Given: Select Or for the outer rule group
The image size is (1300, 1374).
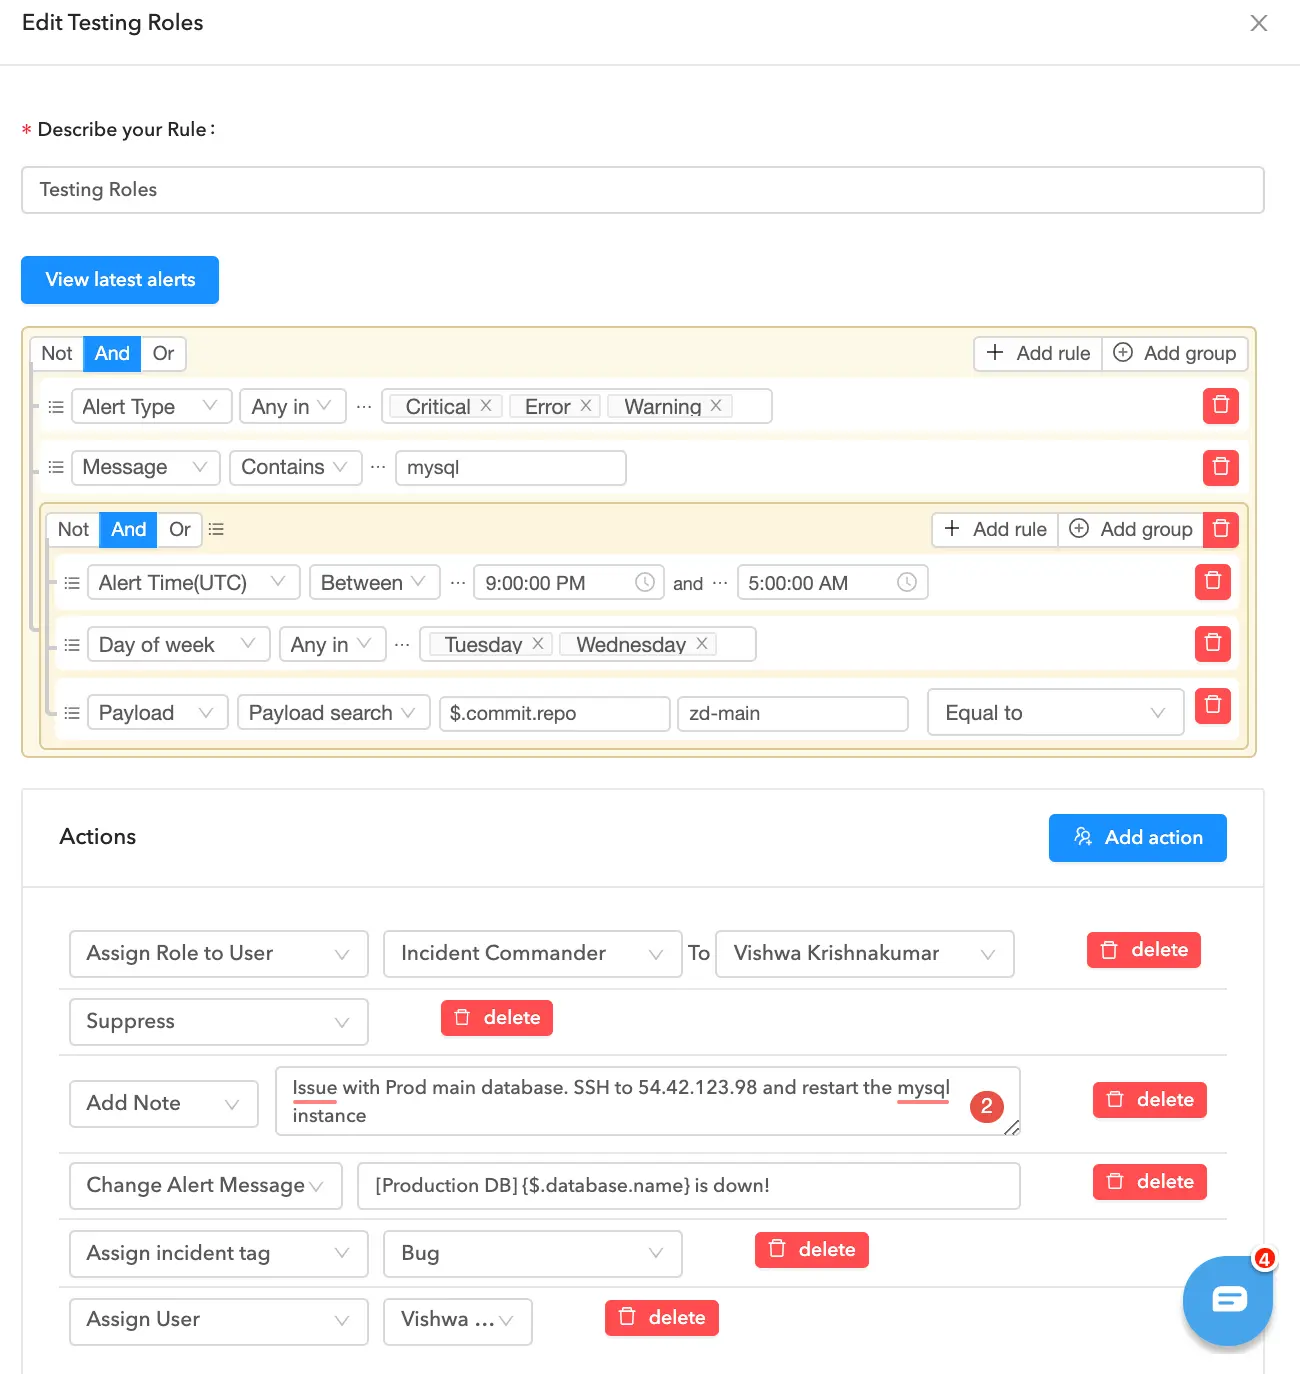Looking at the screenshot, I should coord(164,353).
